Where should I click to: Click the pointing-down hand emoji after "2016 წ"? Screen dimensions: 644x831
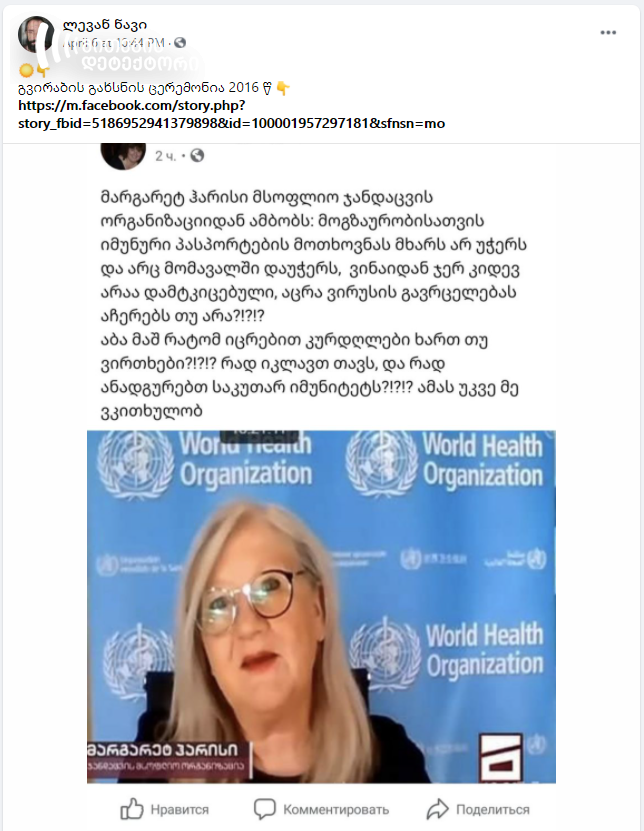point(284,88)
